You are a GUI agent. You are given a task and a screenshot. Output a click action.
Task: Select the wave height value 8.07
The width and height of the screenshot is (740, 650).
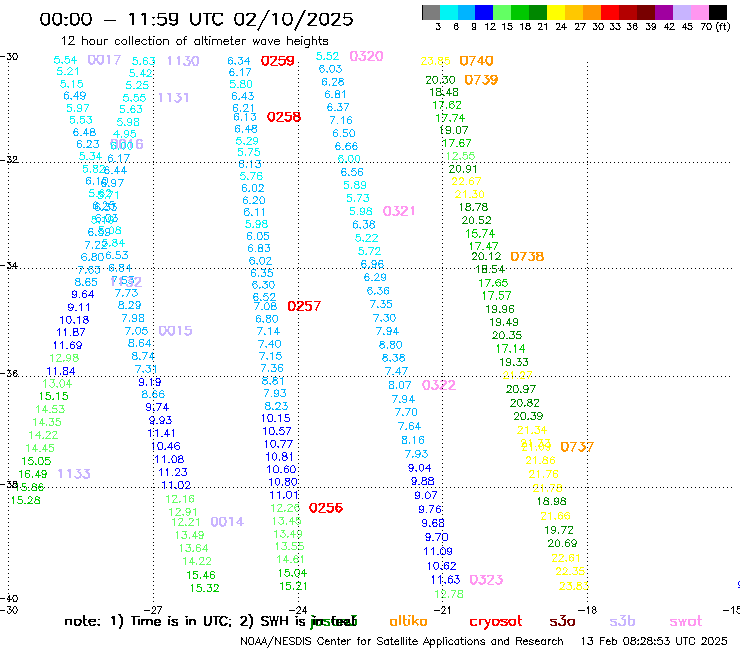400,385
